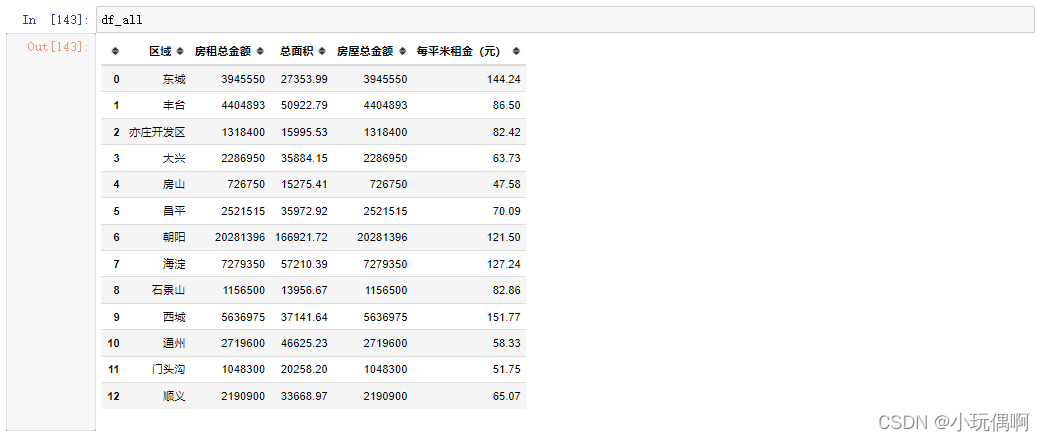Click sort arrows next to 每平米租金（元）header
The height and width of the screenshot is (441, 1045).
click(x=516, y=51)
